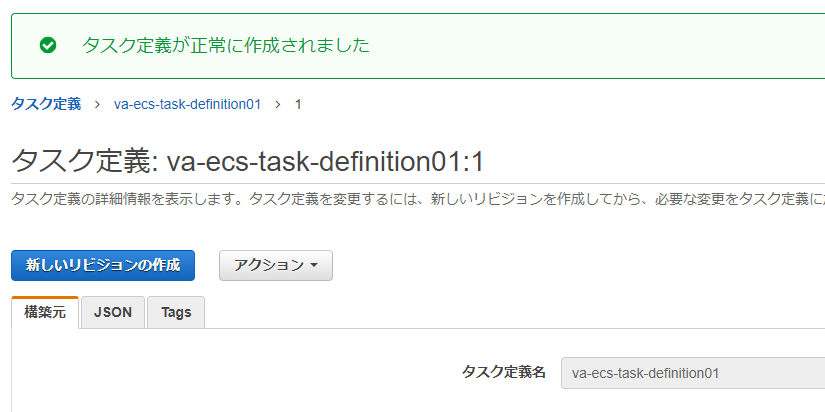Click the green success checkmark icon
This screenshot has width=825, height=412.
click(47, 45)
